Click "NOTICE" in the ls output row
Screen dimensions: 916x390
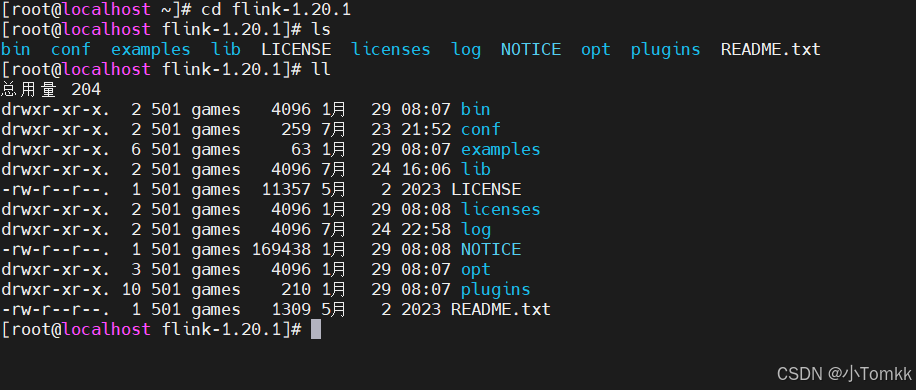pos(531,50)
